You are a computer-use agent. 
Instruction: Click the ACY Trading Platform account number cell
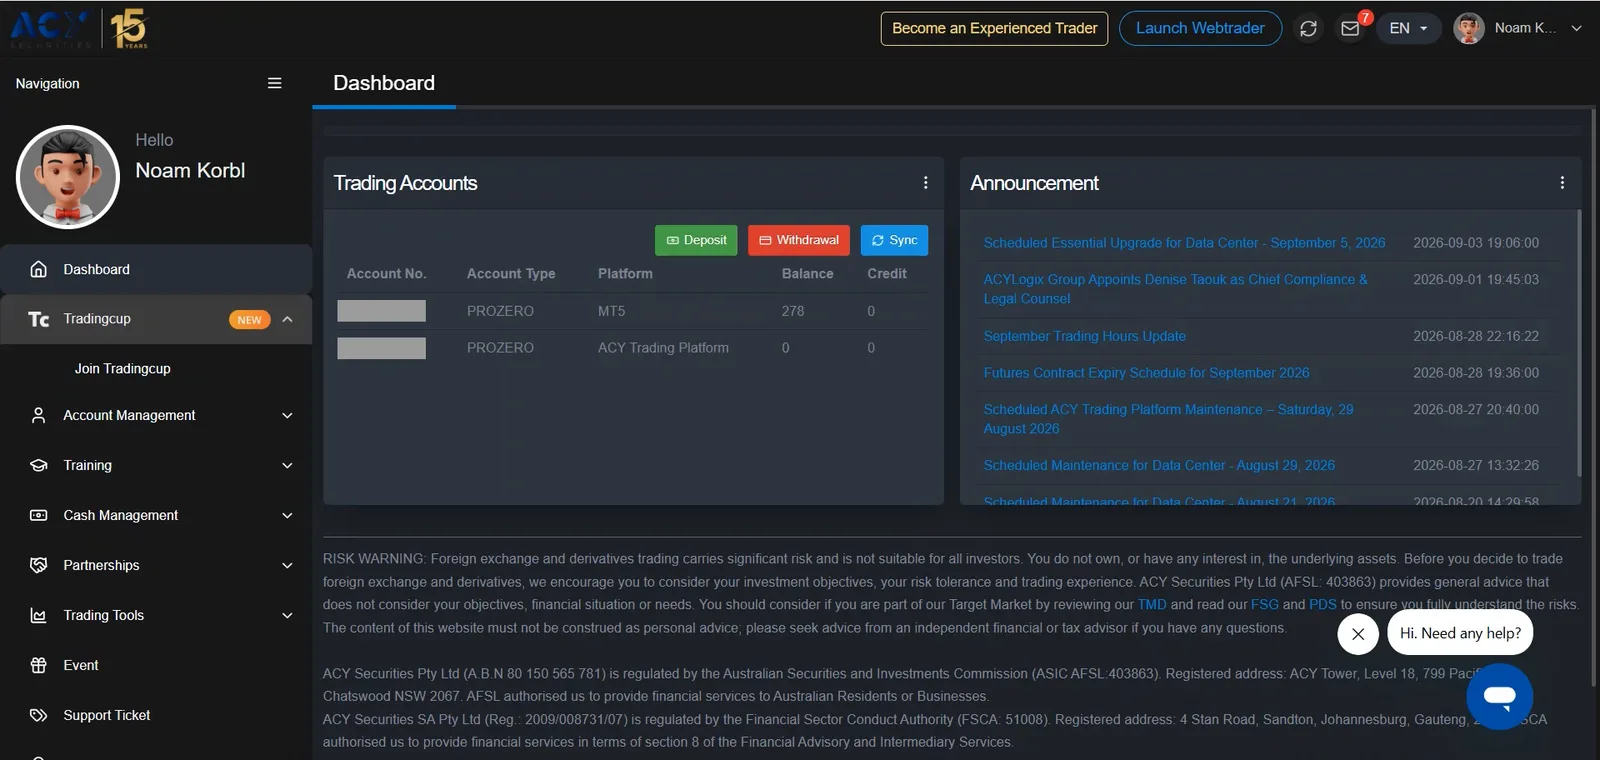[x=381, y=348]
